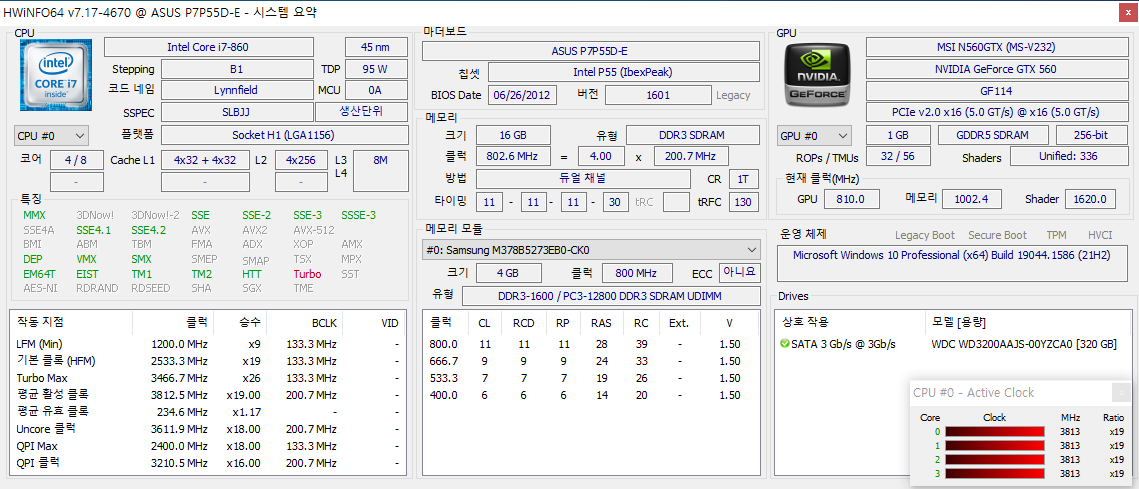Click the Core 0 clock bar
The image size is (1139, 489).
click(x=994, y=432)
